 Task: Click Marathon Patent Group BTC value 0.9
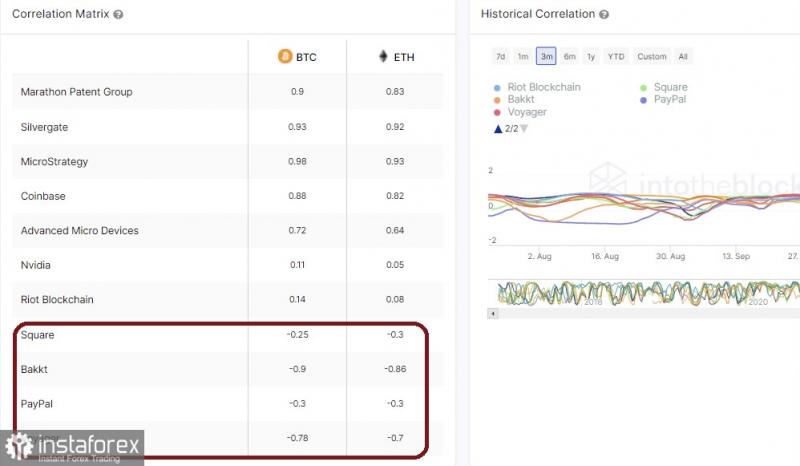(297, 91)
